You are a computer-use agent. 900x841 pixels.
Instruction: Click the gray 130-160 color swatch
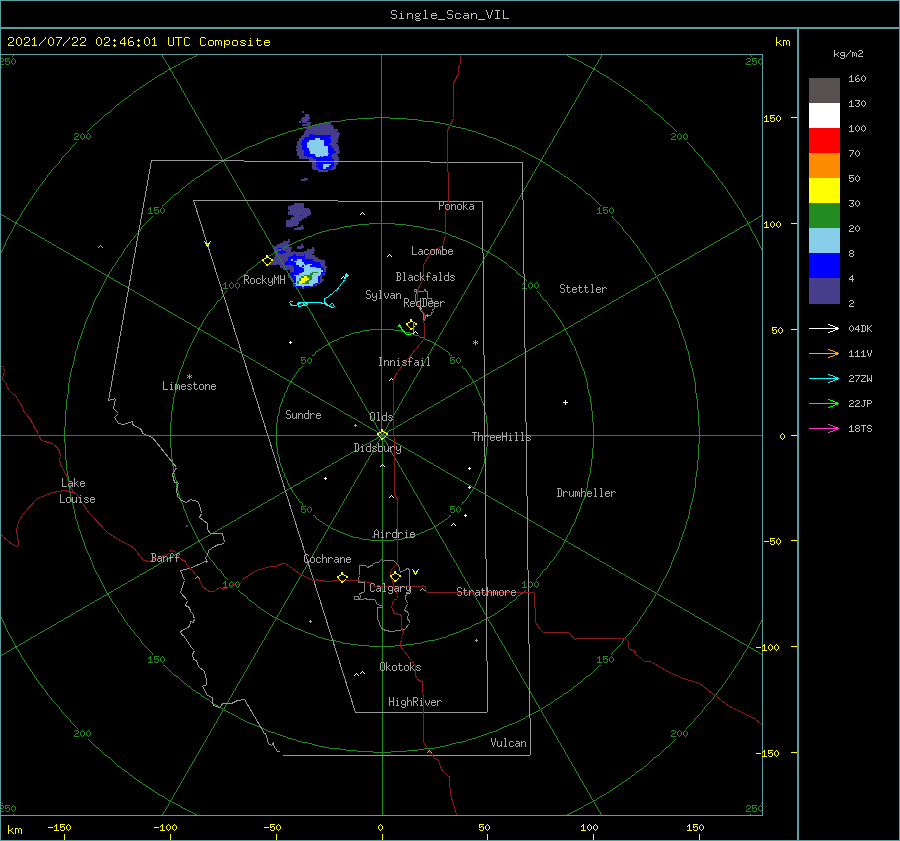pyautogui.click(x=824, y=90)
